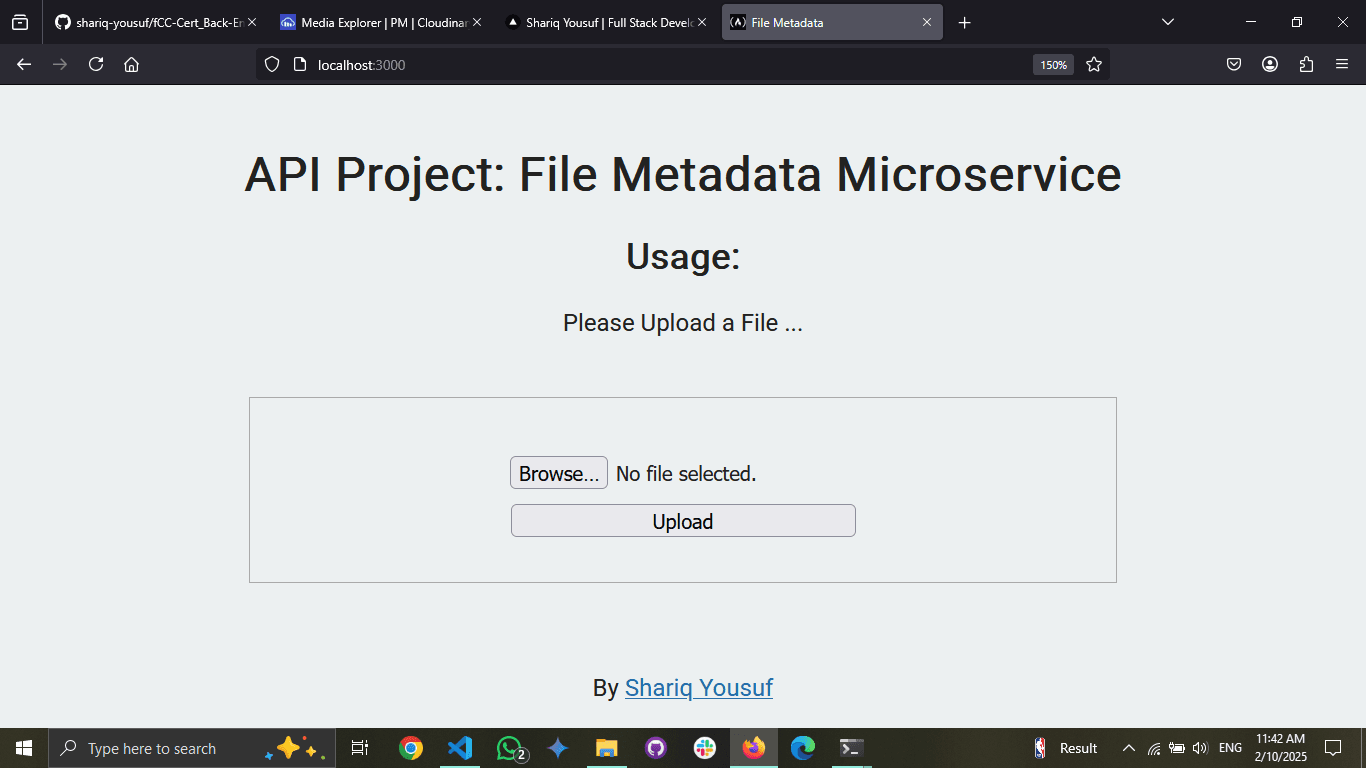Click the 150% zoom indicator
The height and width of the screenshot is (768, 1366).
(1053, 64)
